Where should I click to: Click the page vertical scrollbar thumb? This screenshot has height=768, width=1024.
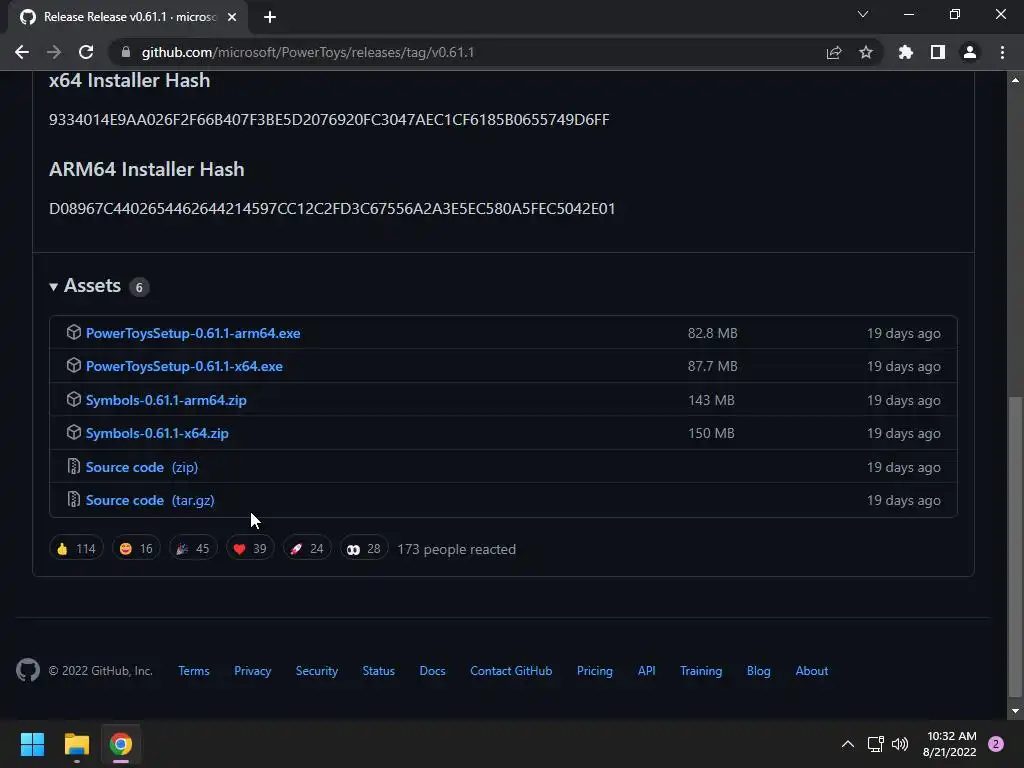(1015, 547)
